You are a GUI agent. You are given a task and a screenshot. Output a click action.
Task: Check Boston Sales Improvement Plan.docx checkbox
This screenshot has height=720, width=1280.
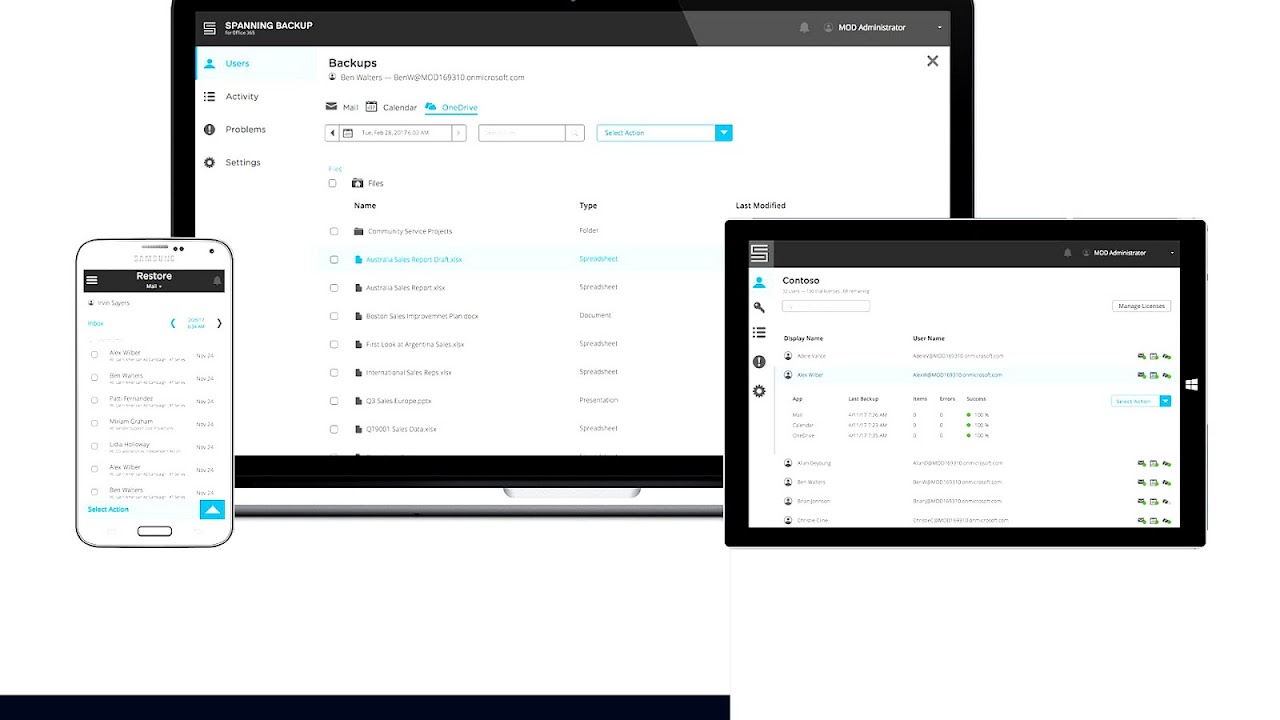(x=334, y=316)
